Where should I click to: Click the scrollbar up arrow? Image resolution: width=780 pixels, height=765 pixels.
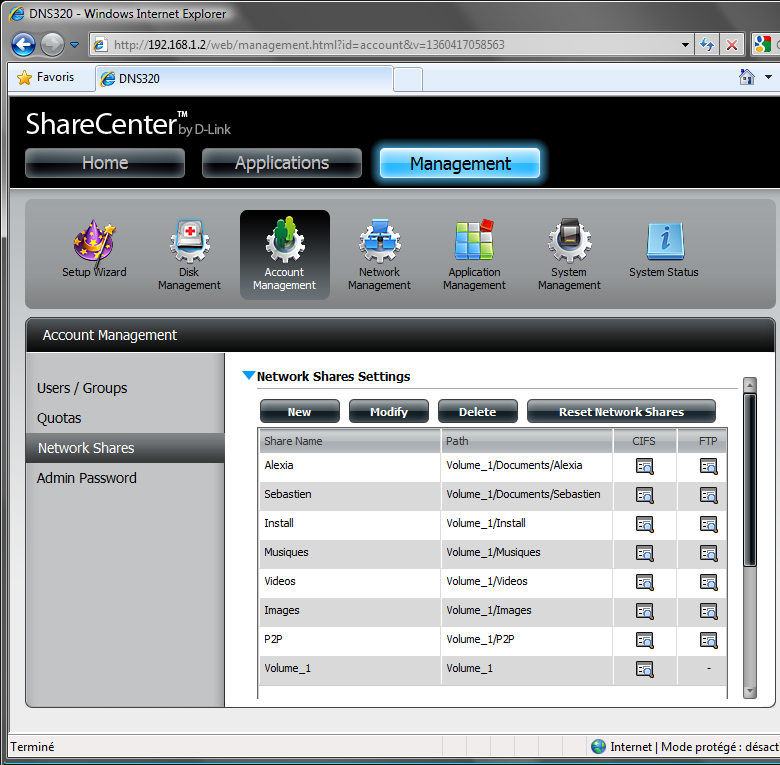pyautogui.click(x=750, y=384)
